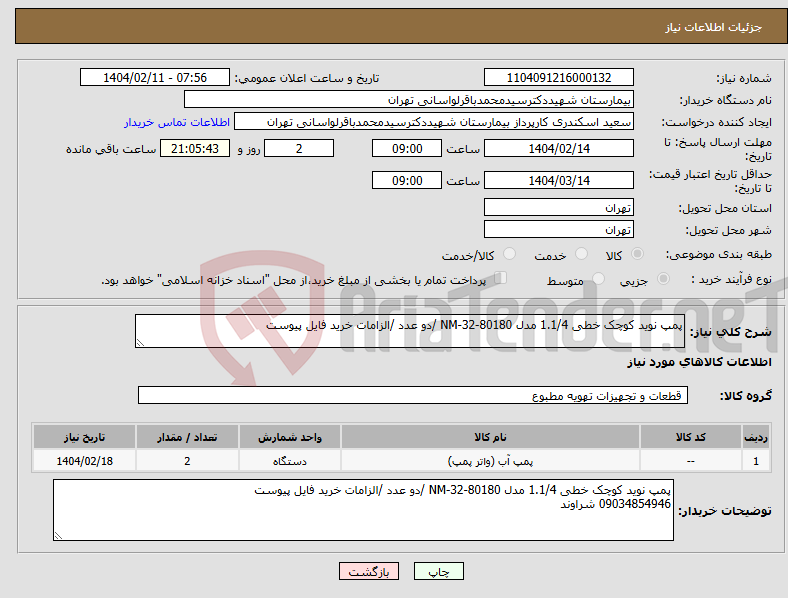
Task: Click the واحد شمارش column header
Action: [x=290, y=437]
